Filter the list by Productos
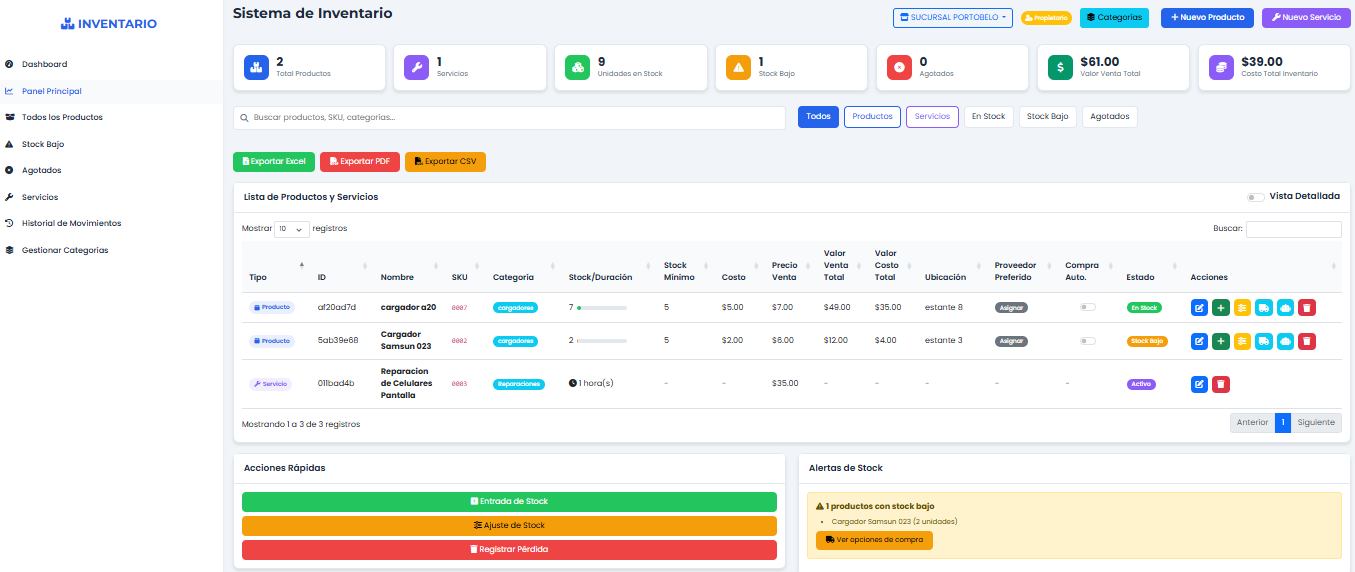This screenshot has height=572, width=1355. coord(872,117)
